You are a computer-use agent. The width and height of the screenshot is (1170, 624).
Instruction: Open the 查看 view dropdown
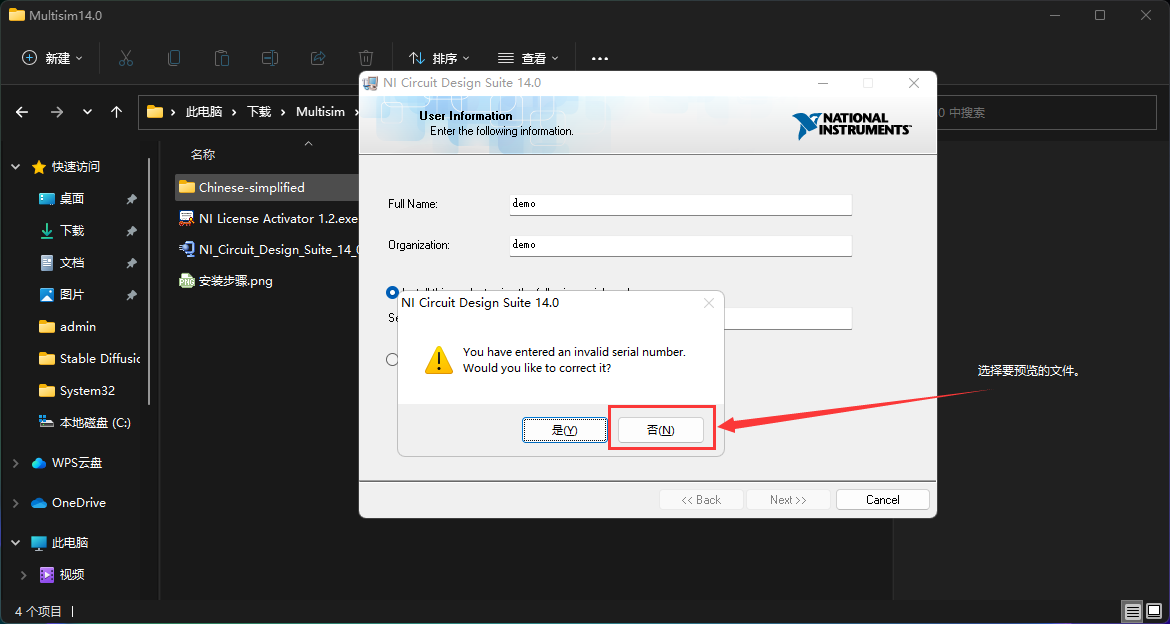528,57
